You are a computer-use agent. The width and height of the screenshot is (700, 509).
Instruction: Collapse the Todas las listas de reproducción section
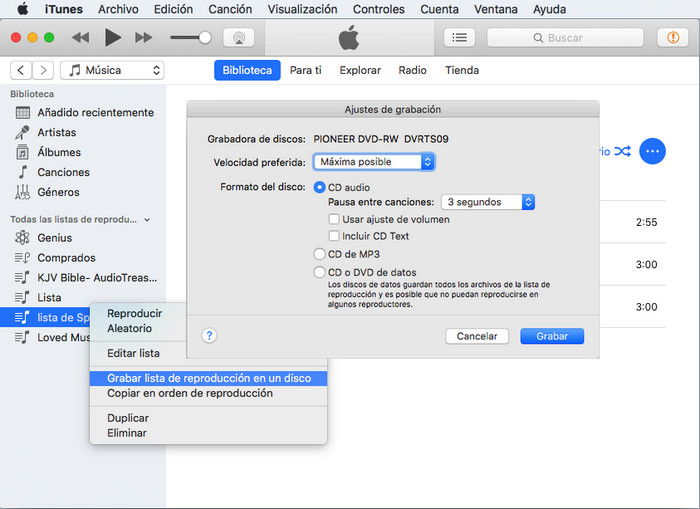pos(147,220)
